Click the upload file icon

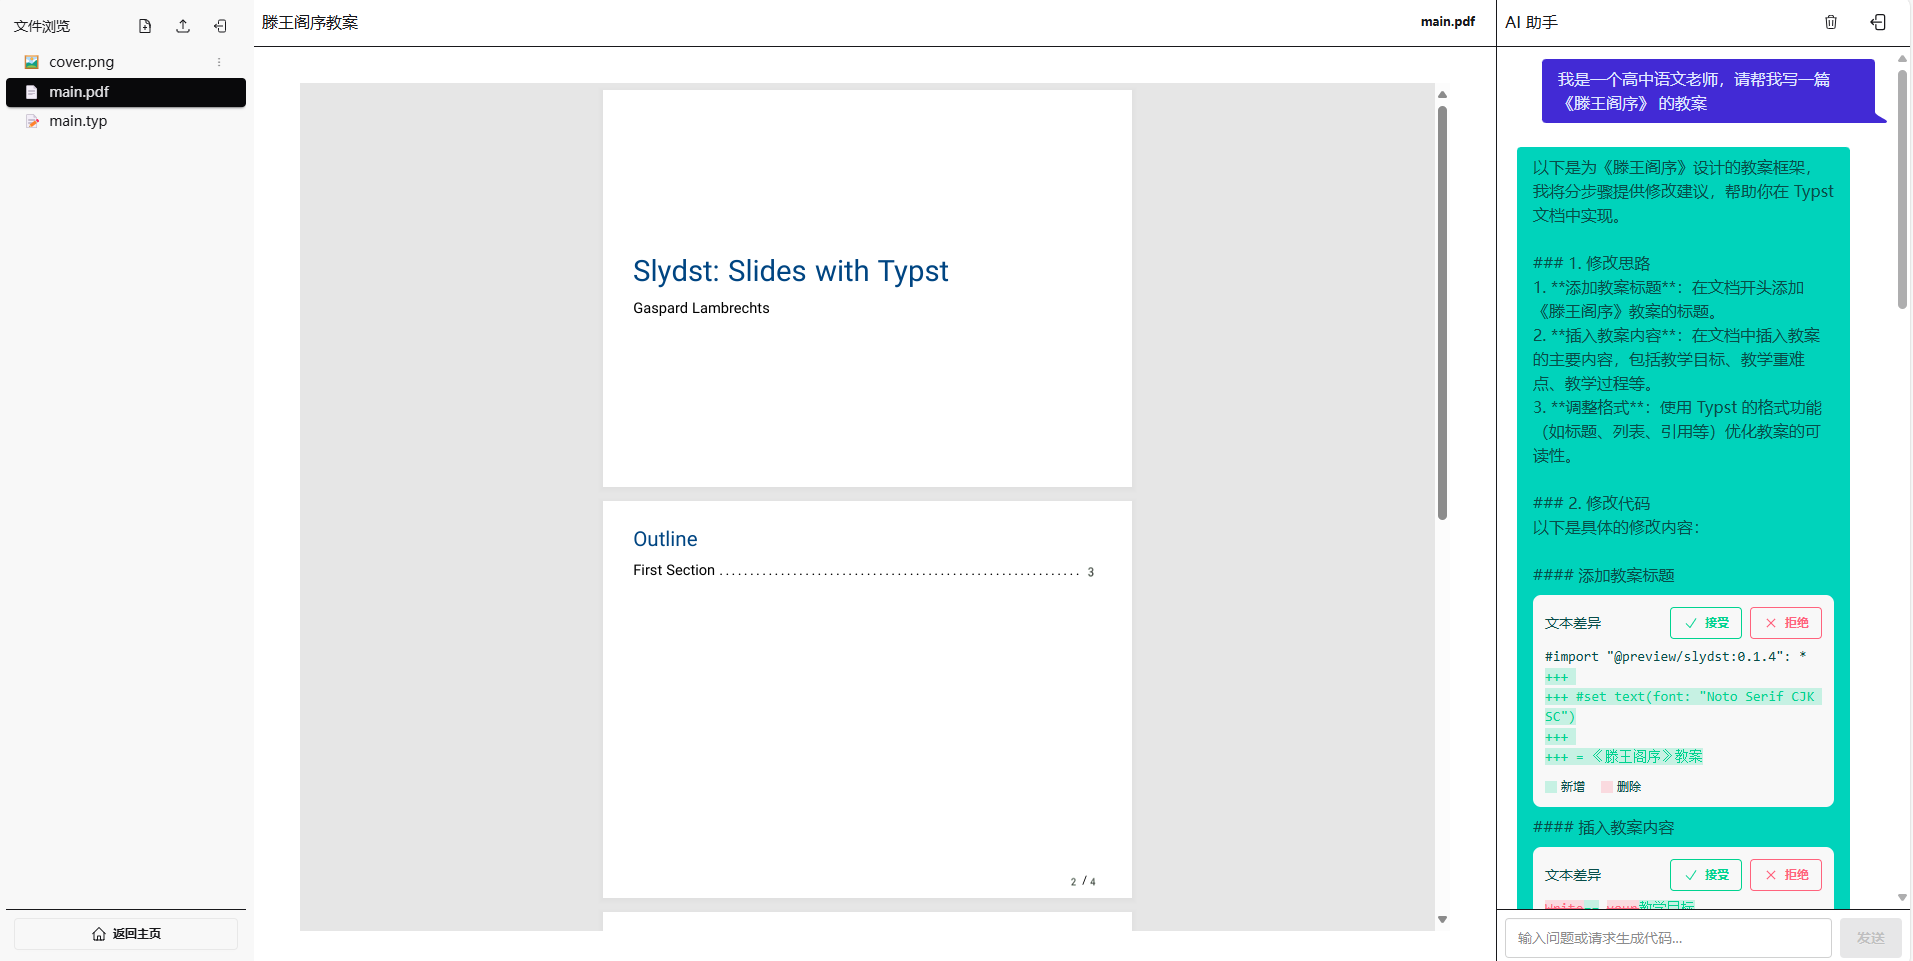pyautogui.click(x=183, y=26)
